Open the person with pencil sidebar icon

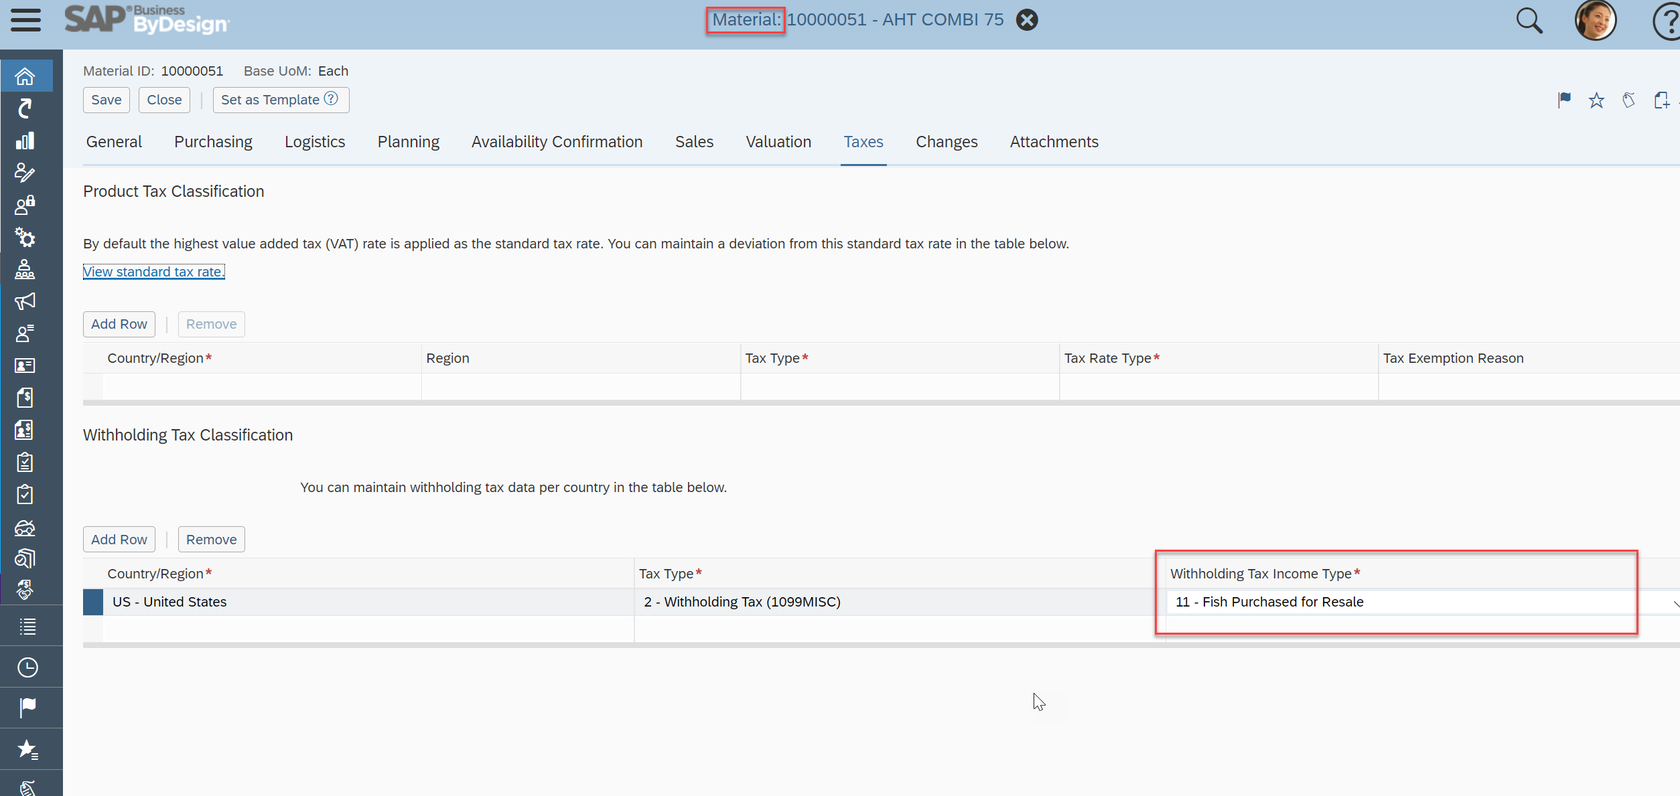pos(25,173)
